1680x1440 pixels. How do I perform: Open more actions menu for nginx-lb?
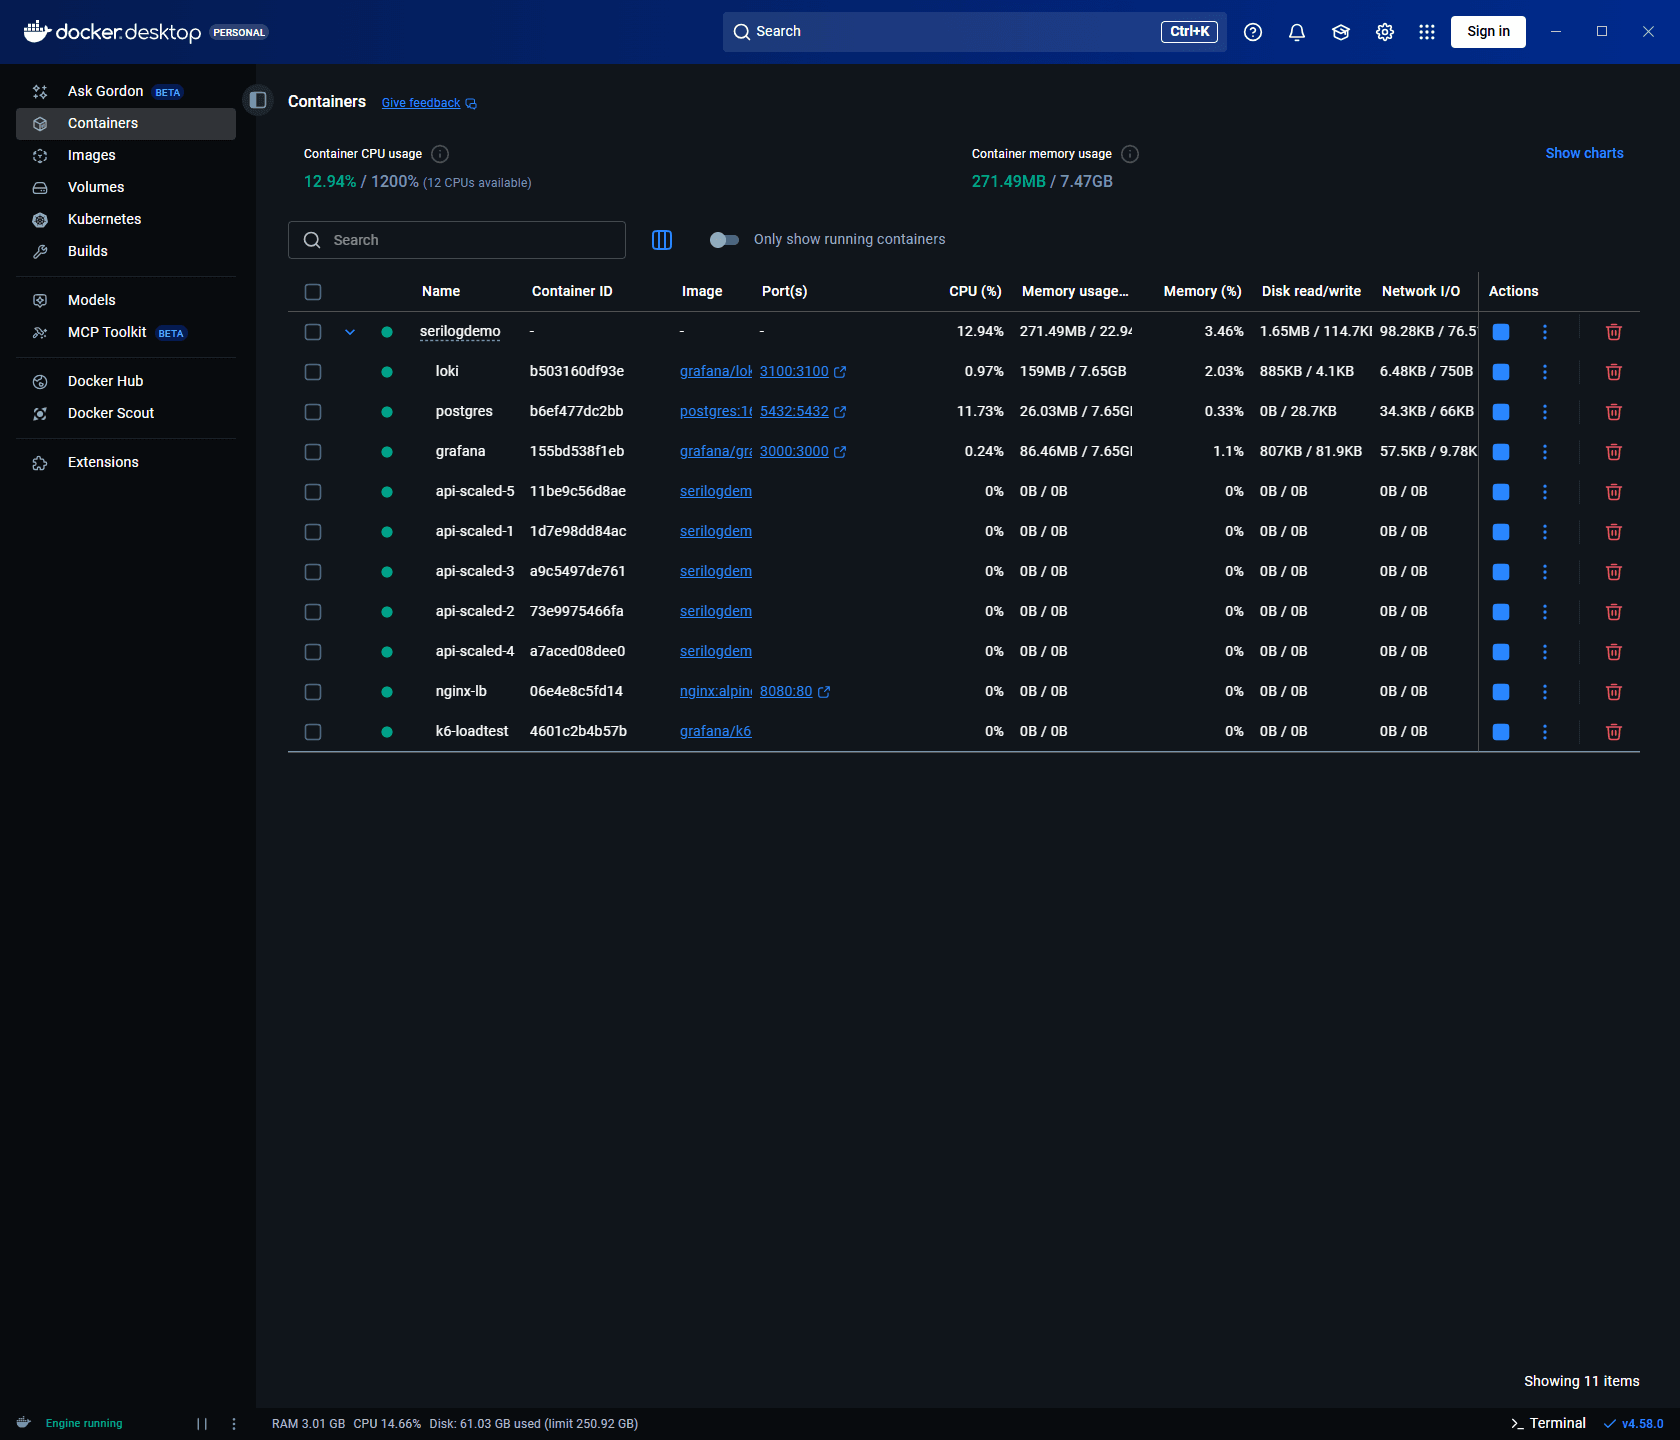(x=1545, y=691)
